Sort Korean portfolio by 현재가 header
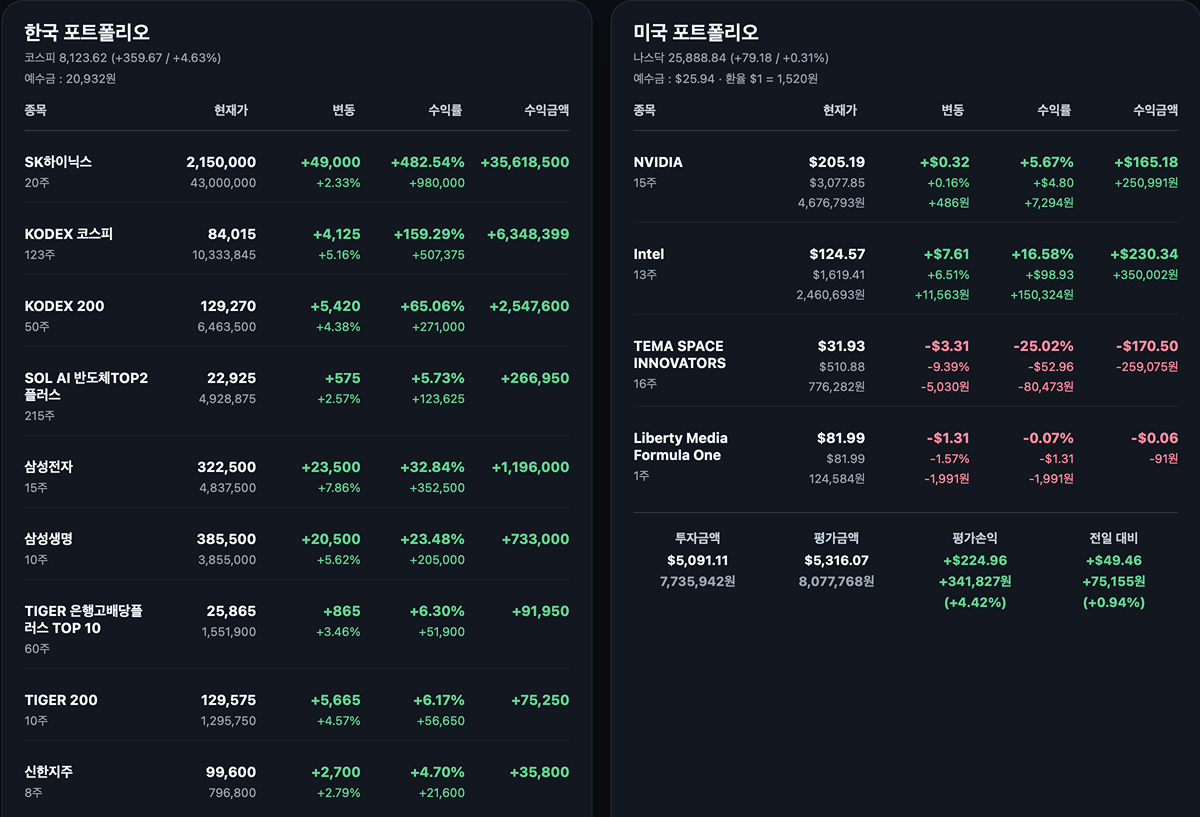The image size is (1200, 817). point(230,110)
